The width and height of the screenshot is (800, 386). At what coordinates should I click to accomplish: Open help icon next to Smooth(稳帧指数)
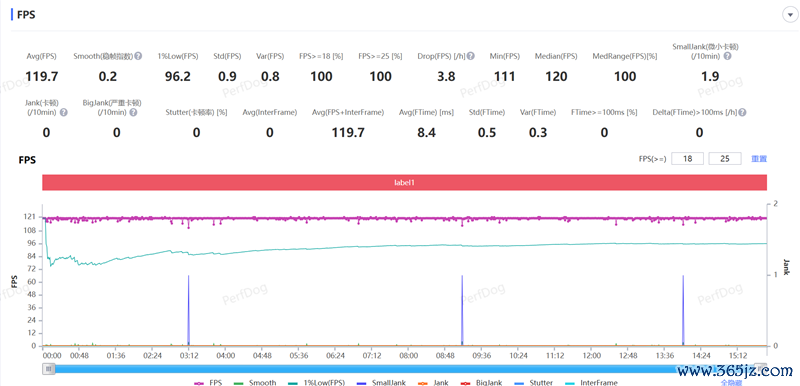pyautogui.click(x=138, y=56)
